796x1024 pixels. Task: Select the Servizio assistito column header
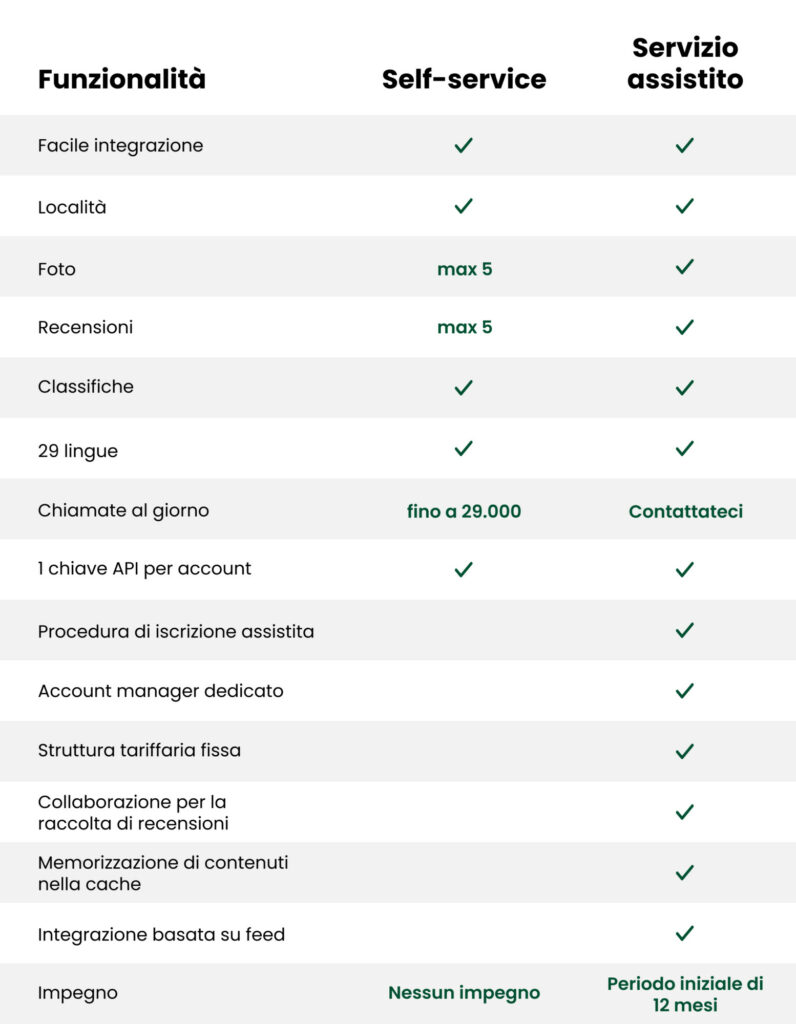pyautogui.click(x=685, y=63)
